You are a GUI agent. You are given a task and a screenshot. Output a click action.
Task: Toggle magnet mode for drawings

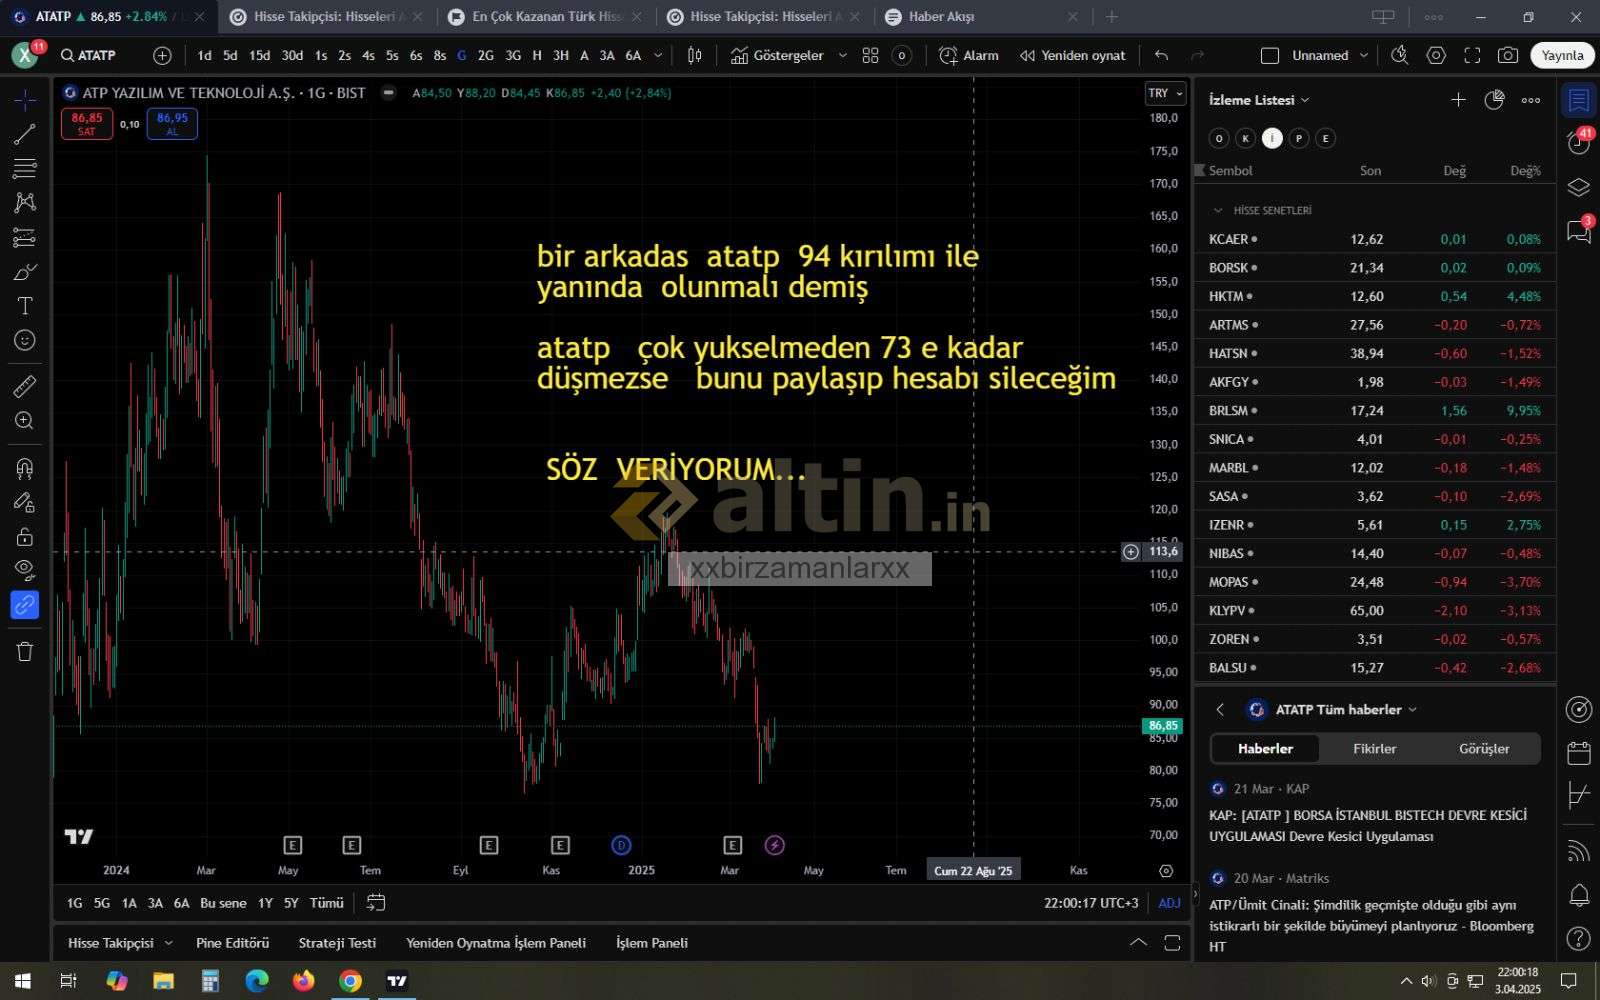click(25, 468)
